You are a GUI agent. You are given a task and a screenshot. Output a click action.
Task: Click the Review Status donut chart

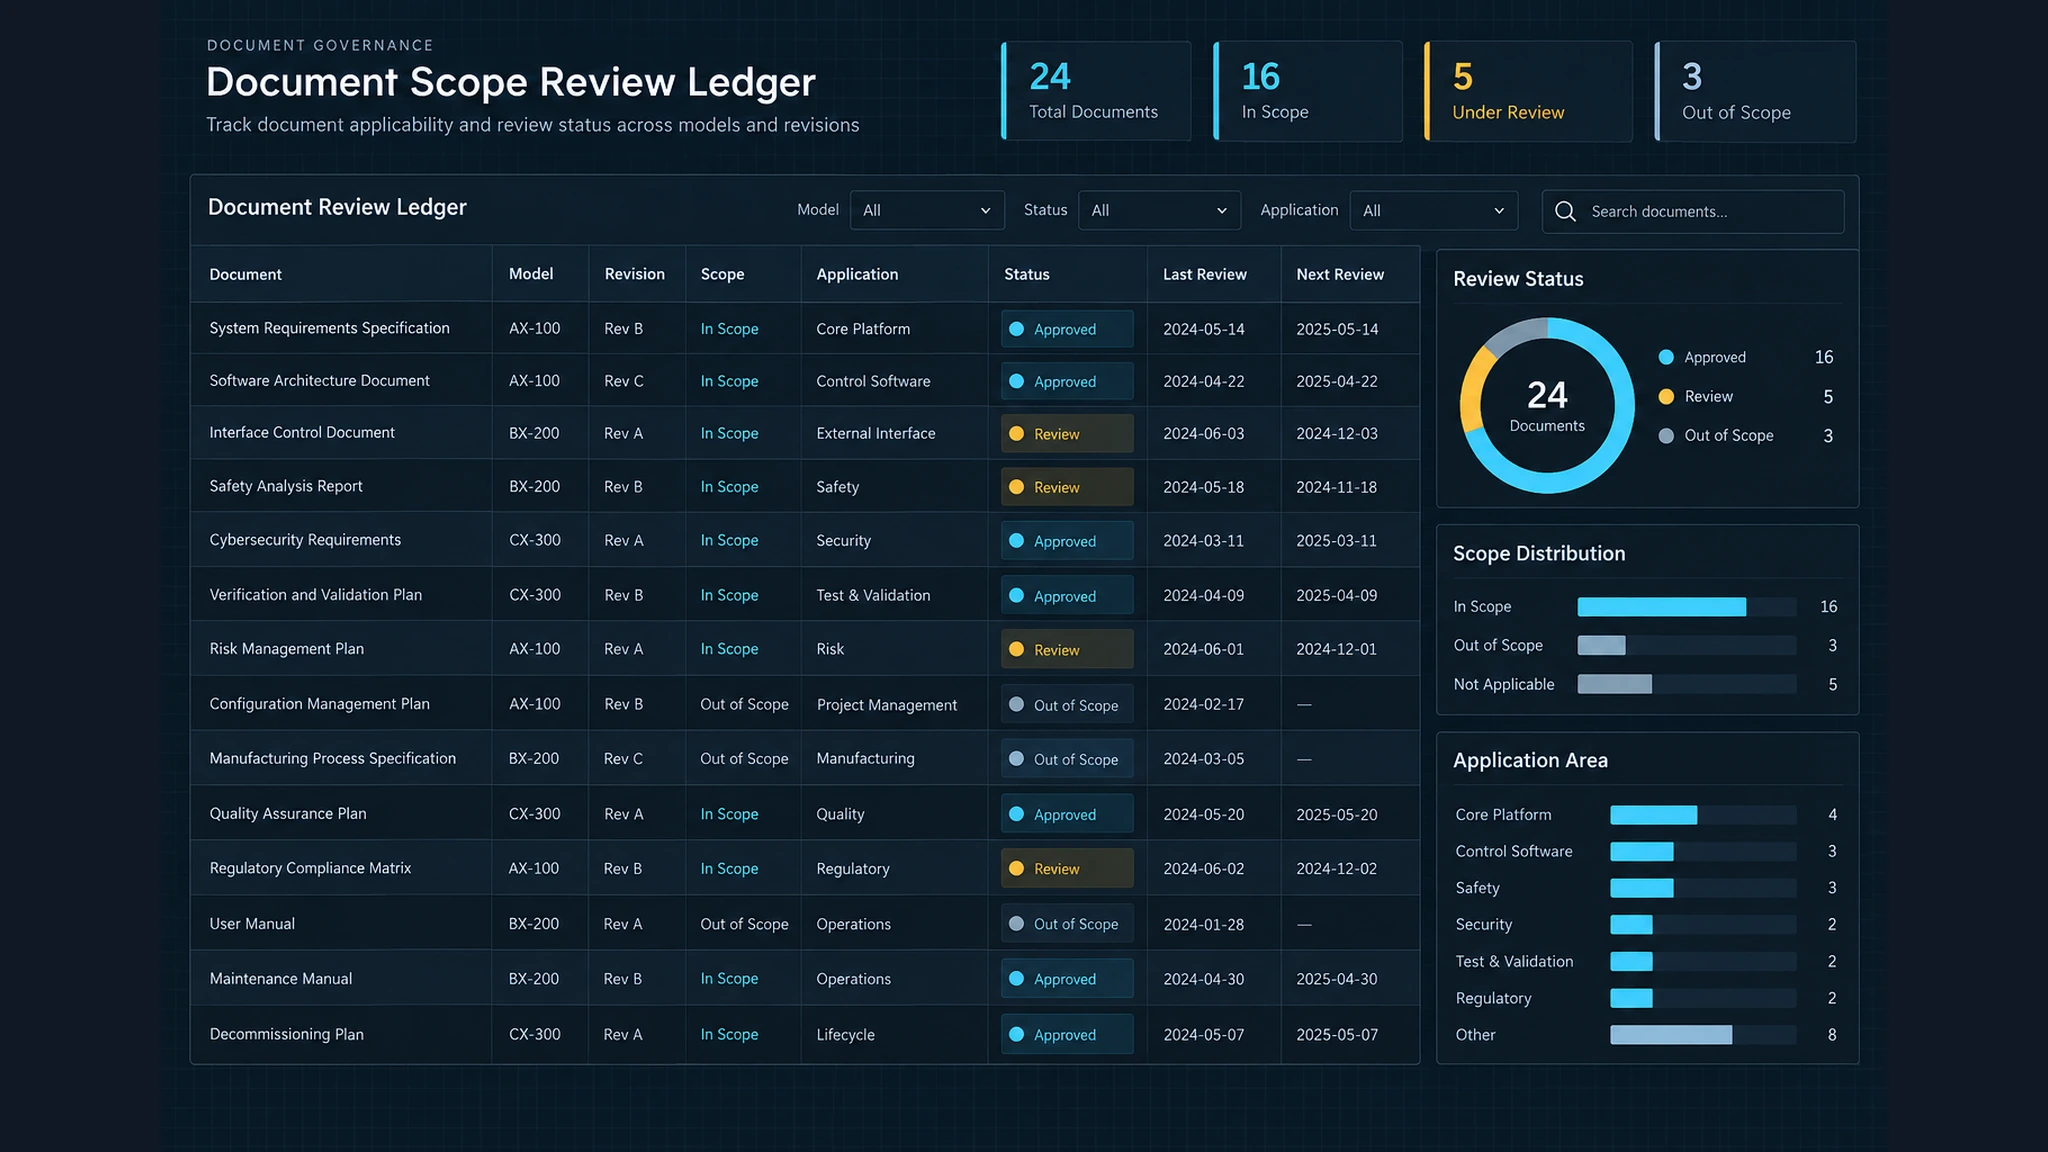[x=1547, y=405]
